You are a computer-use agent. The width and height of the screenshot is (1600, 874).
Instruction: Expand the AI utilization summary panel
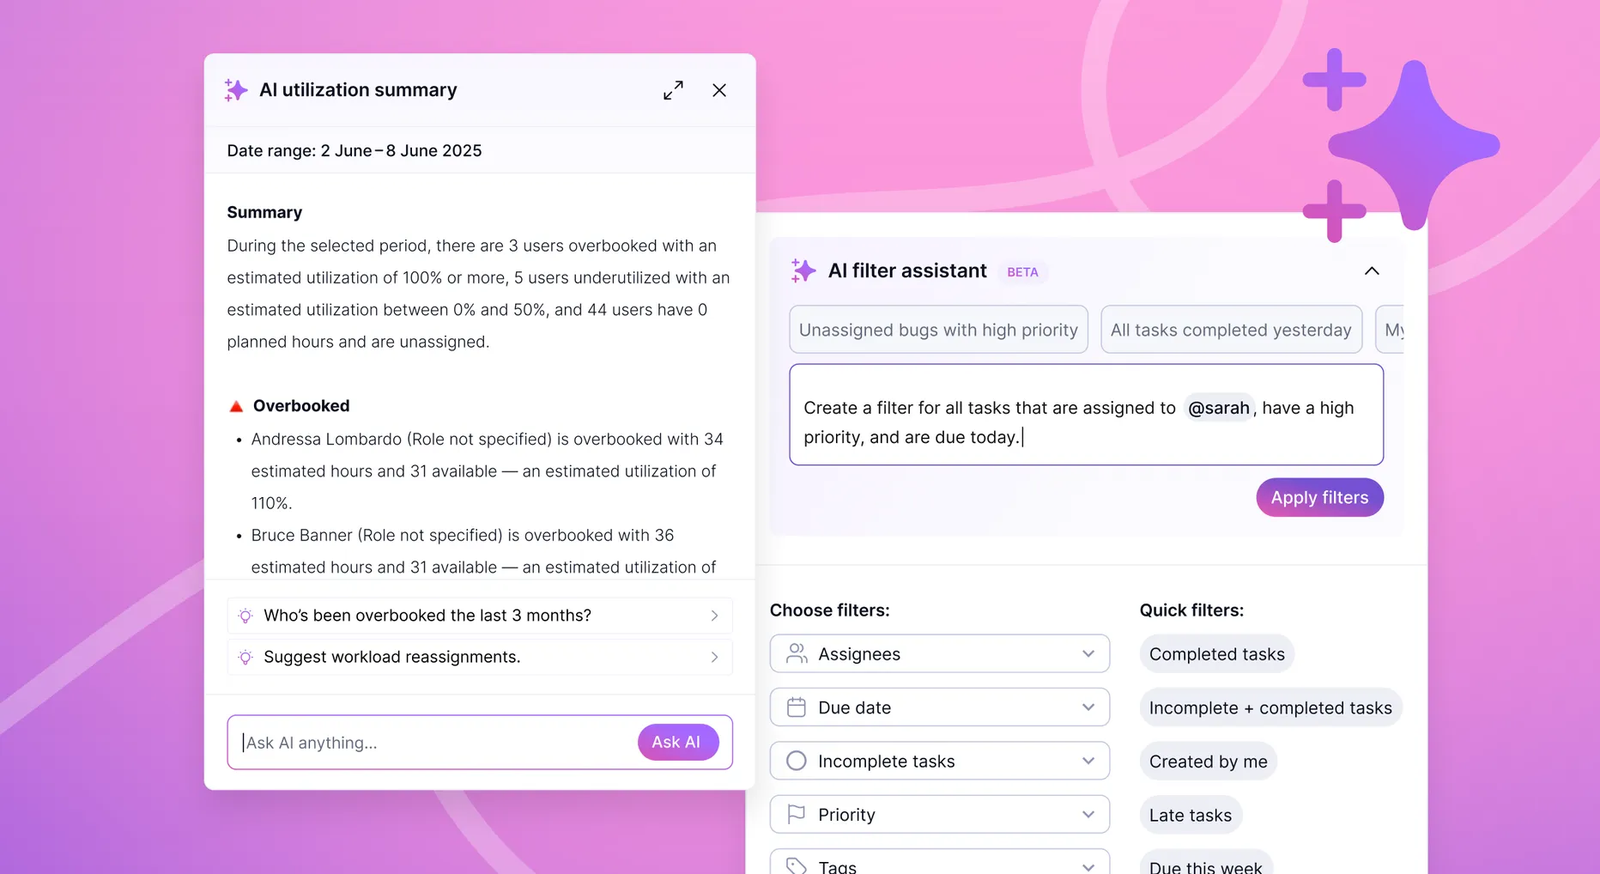(x=673, y=90)
